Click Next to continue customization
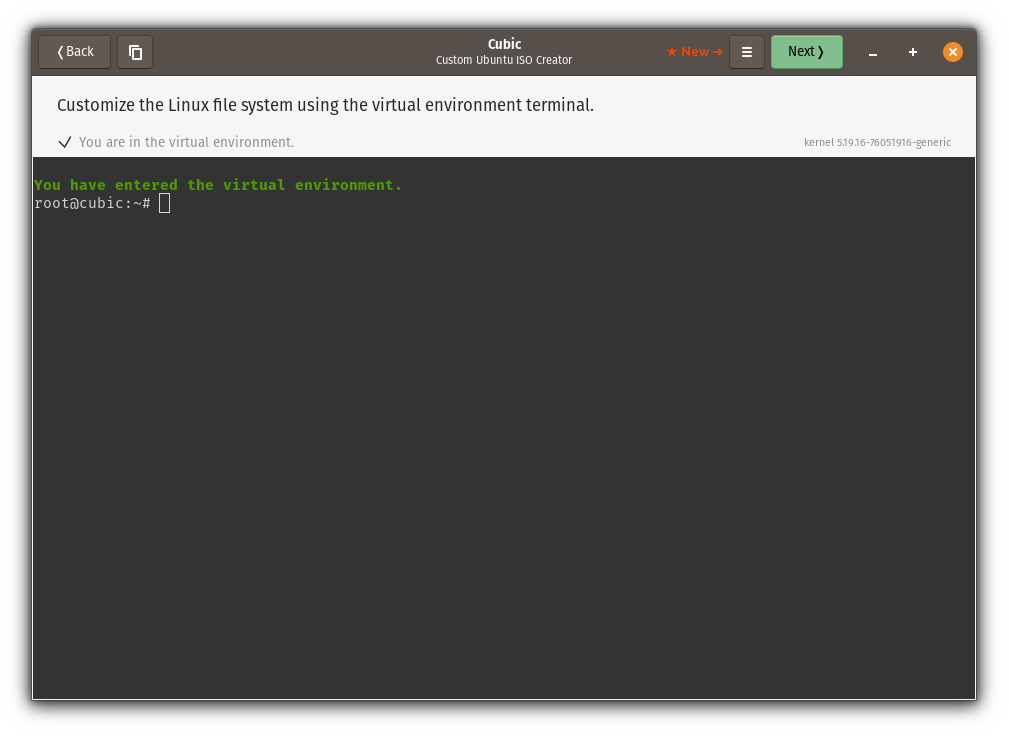Image resolution: width=1009 pixels, height=736 pixels. point(806,51)
